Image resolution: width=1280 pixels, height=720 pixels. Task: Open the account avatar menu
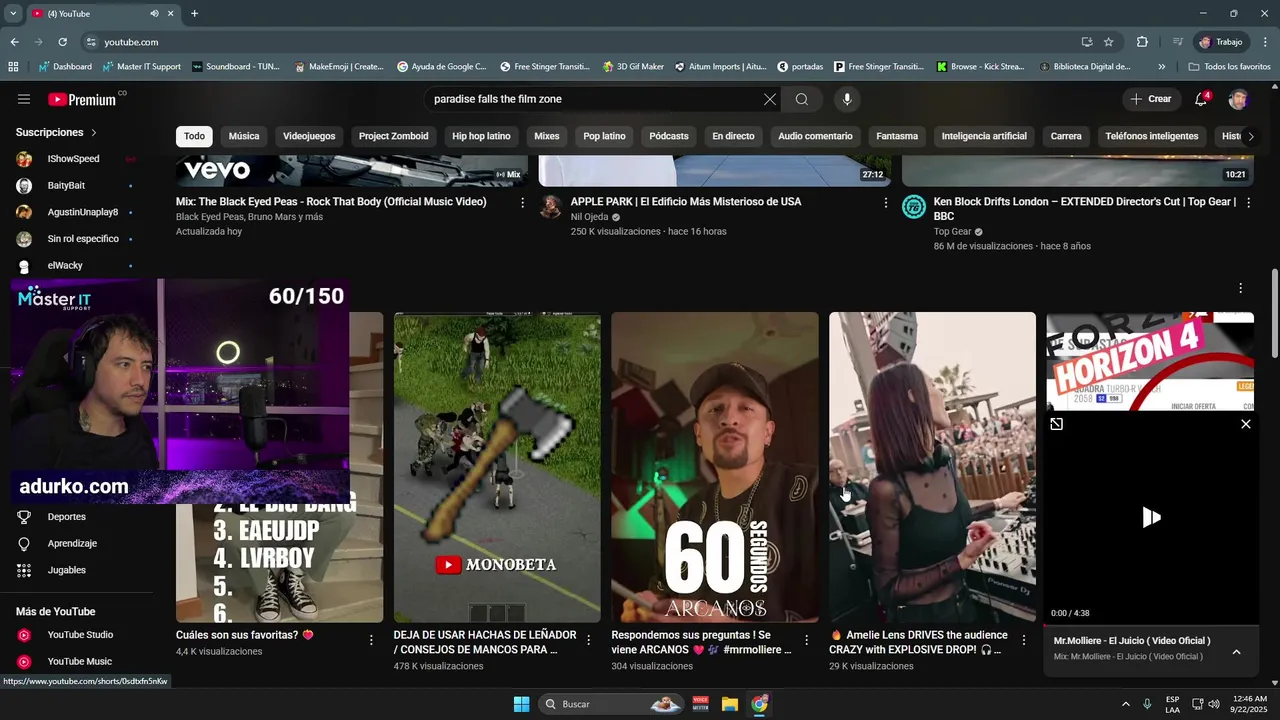coord(1239,99)
